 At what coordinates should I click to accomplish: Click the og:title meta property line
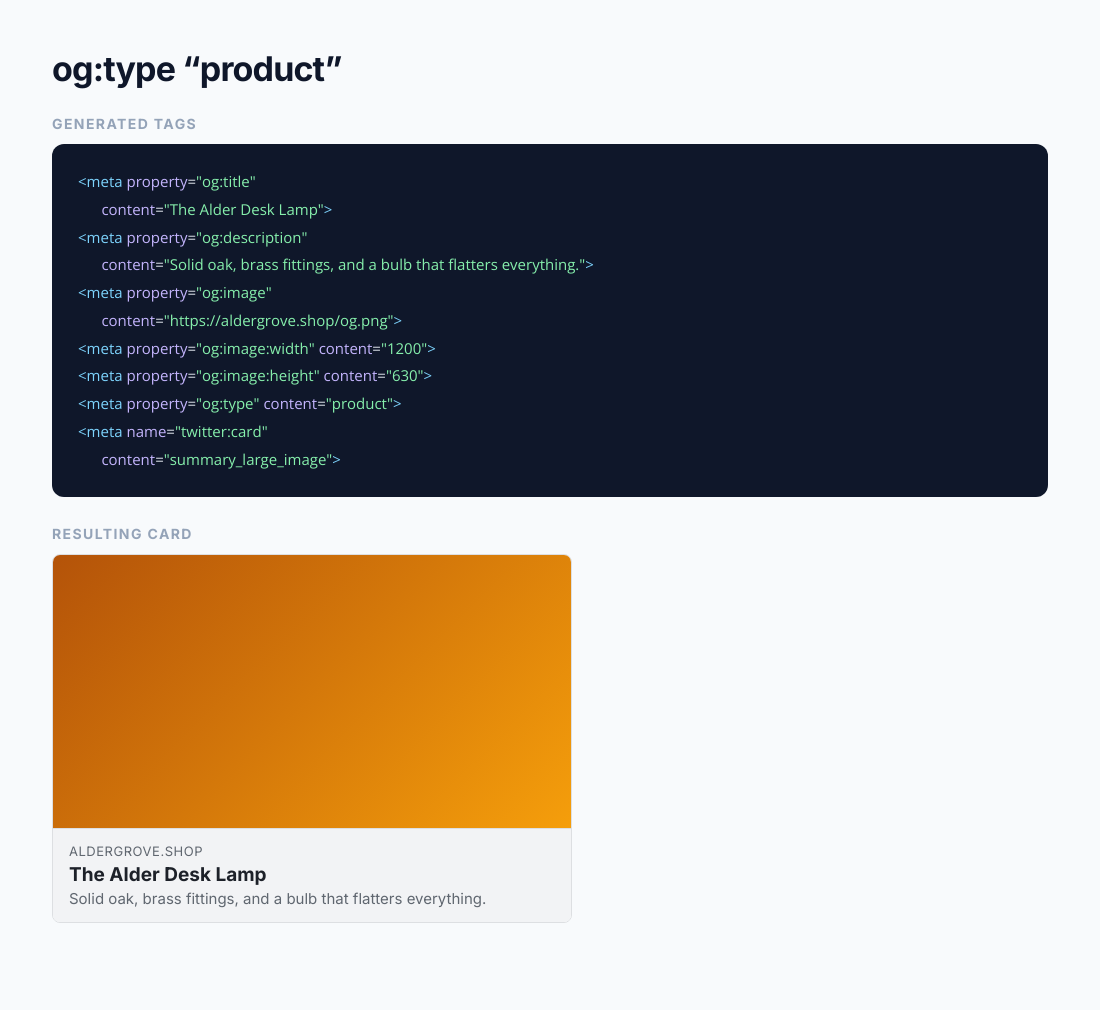(167, 182)
